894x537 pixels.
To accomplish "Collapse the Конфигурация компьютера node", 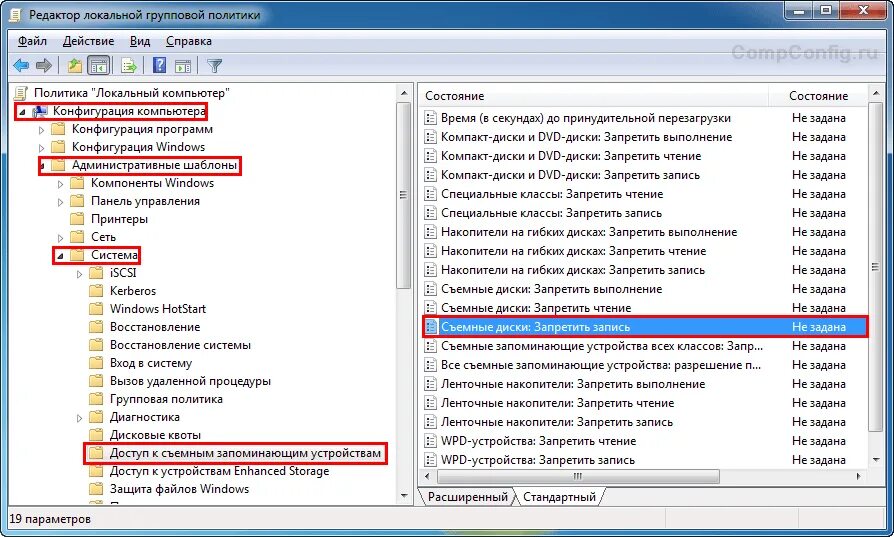I will click(x=22, y=112).
